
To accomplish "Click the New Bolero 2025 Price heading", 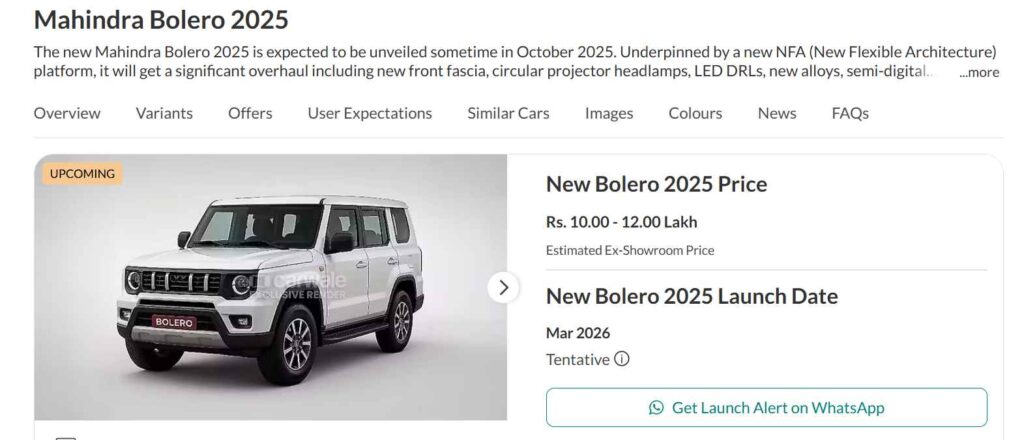I will [656, 184].
